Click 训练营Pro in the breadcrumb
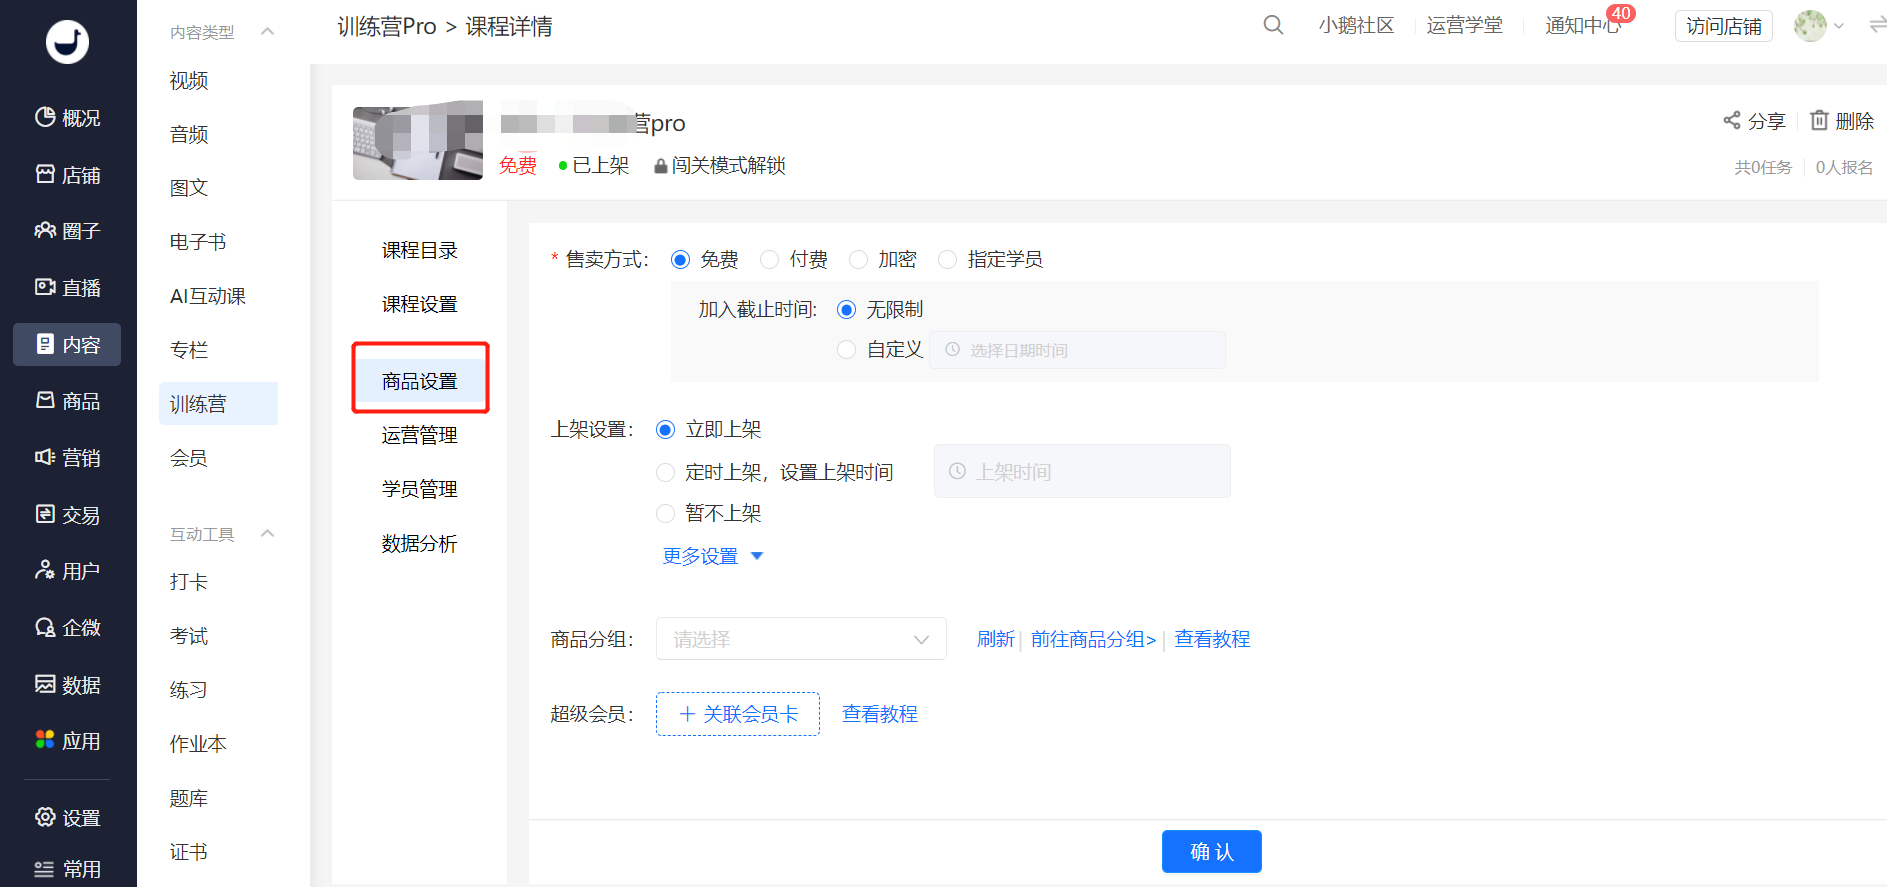 (x=387, y=26)
